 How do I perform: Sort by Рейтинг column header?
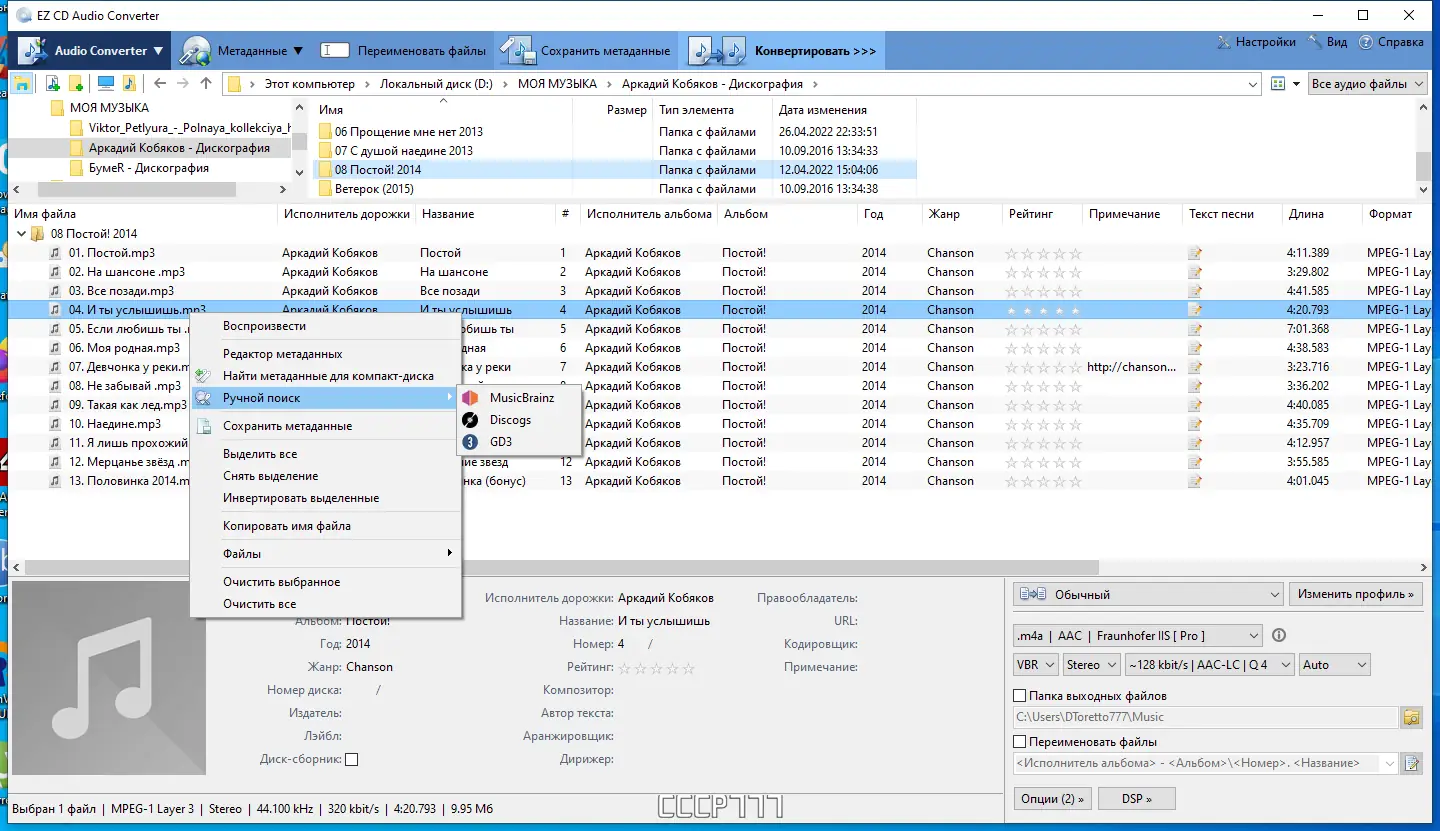(1030, 214)
